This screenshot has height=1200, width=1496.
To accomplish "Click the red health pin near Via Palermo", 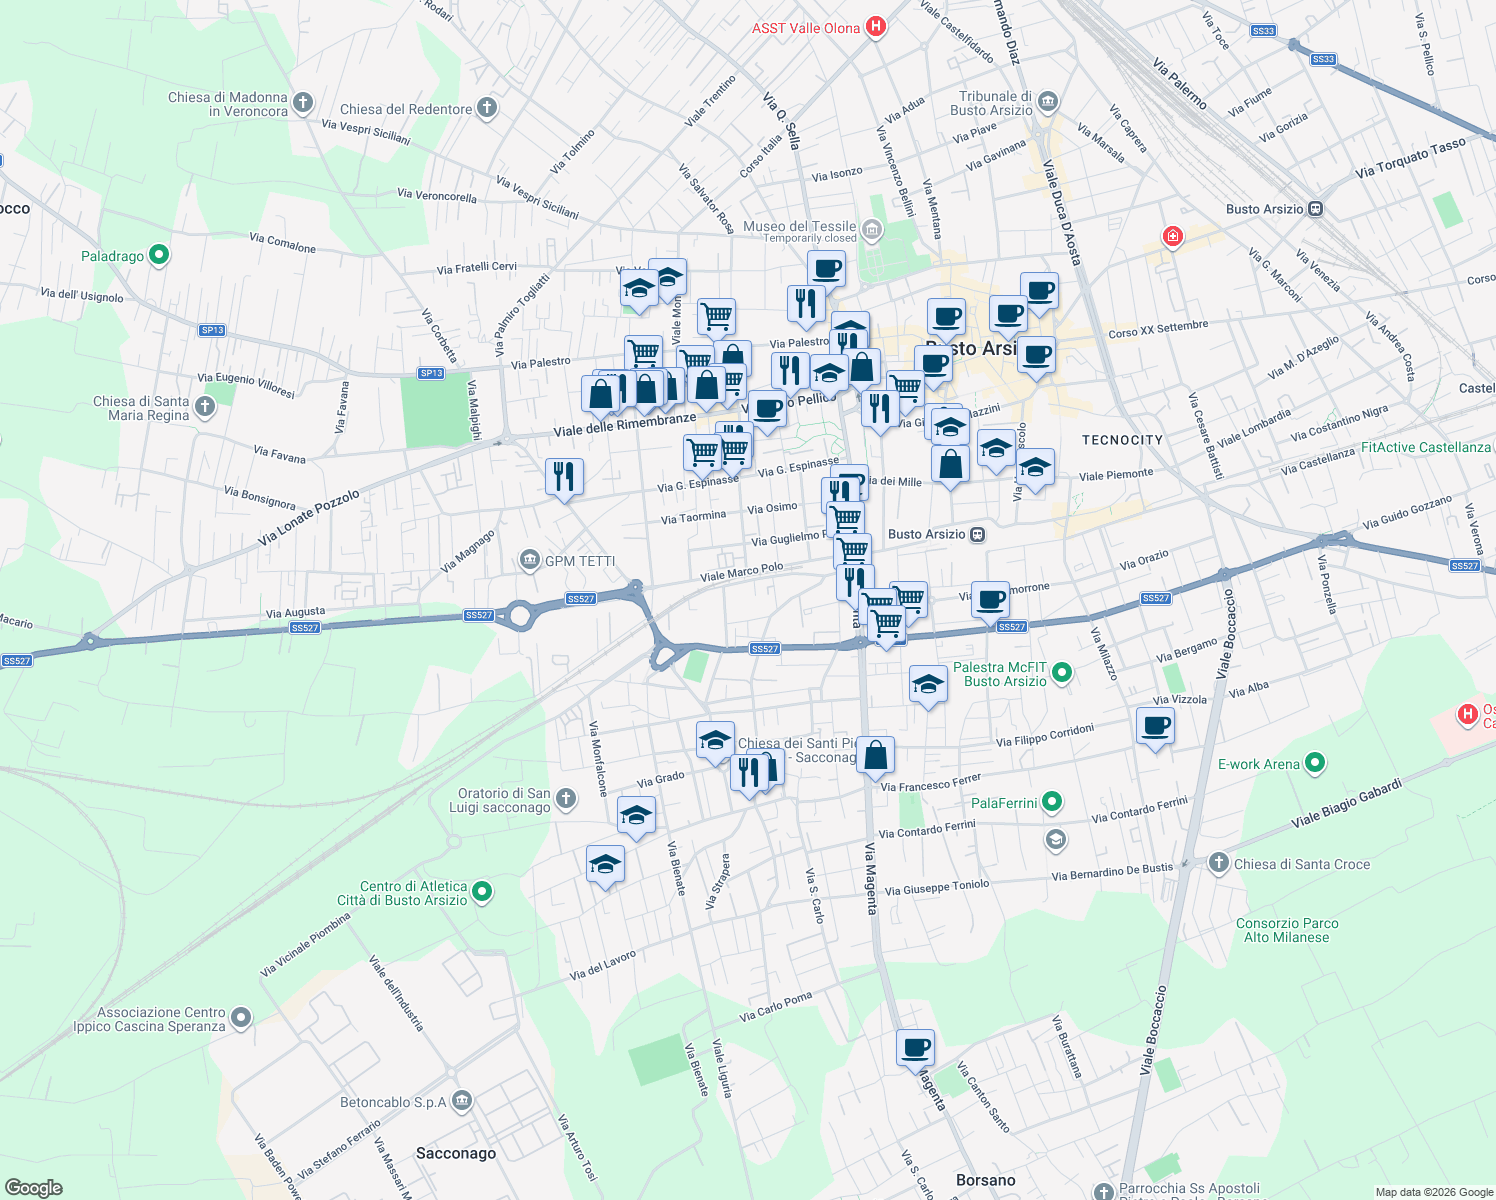I will (1171, 237).
